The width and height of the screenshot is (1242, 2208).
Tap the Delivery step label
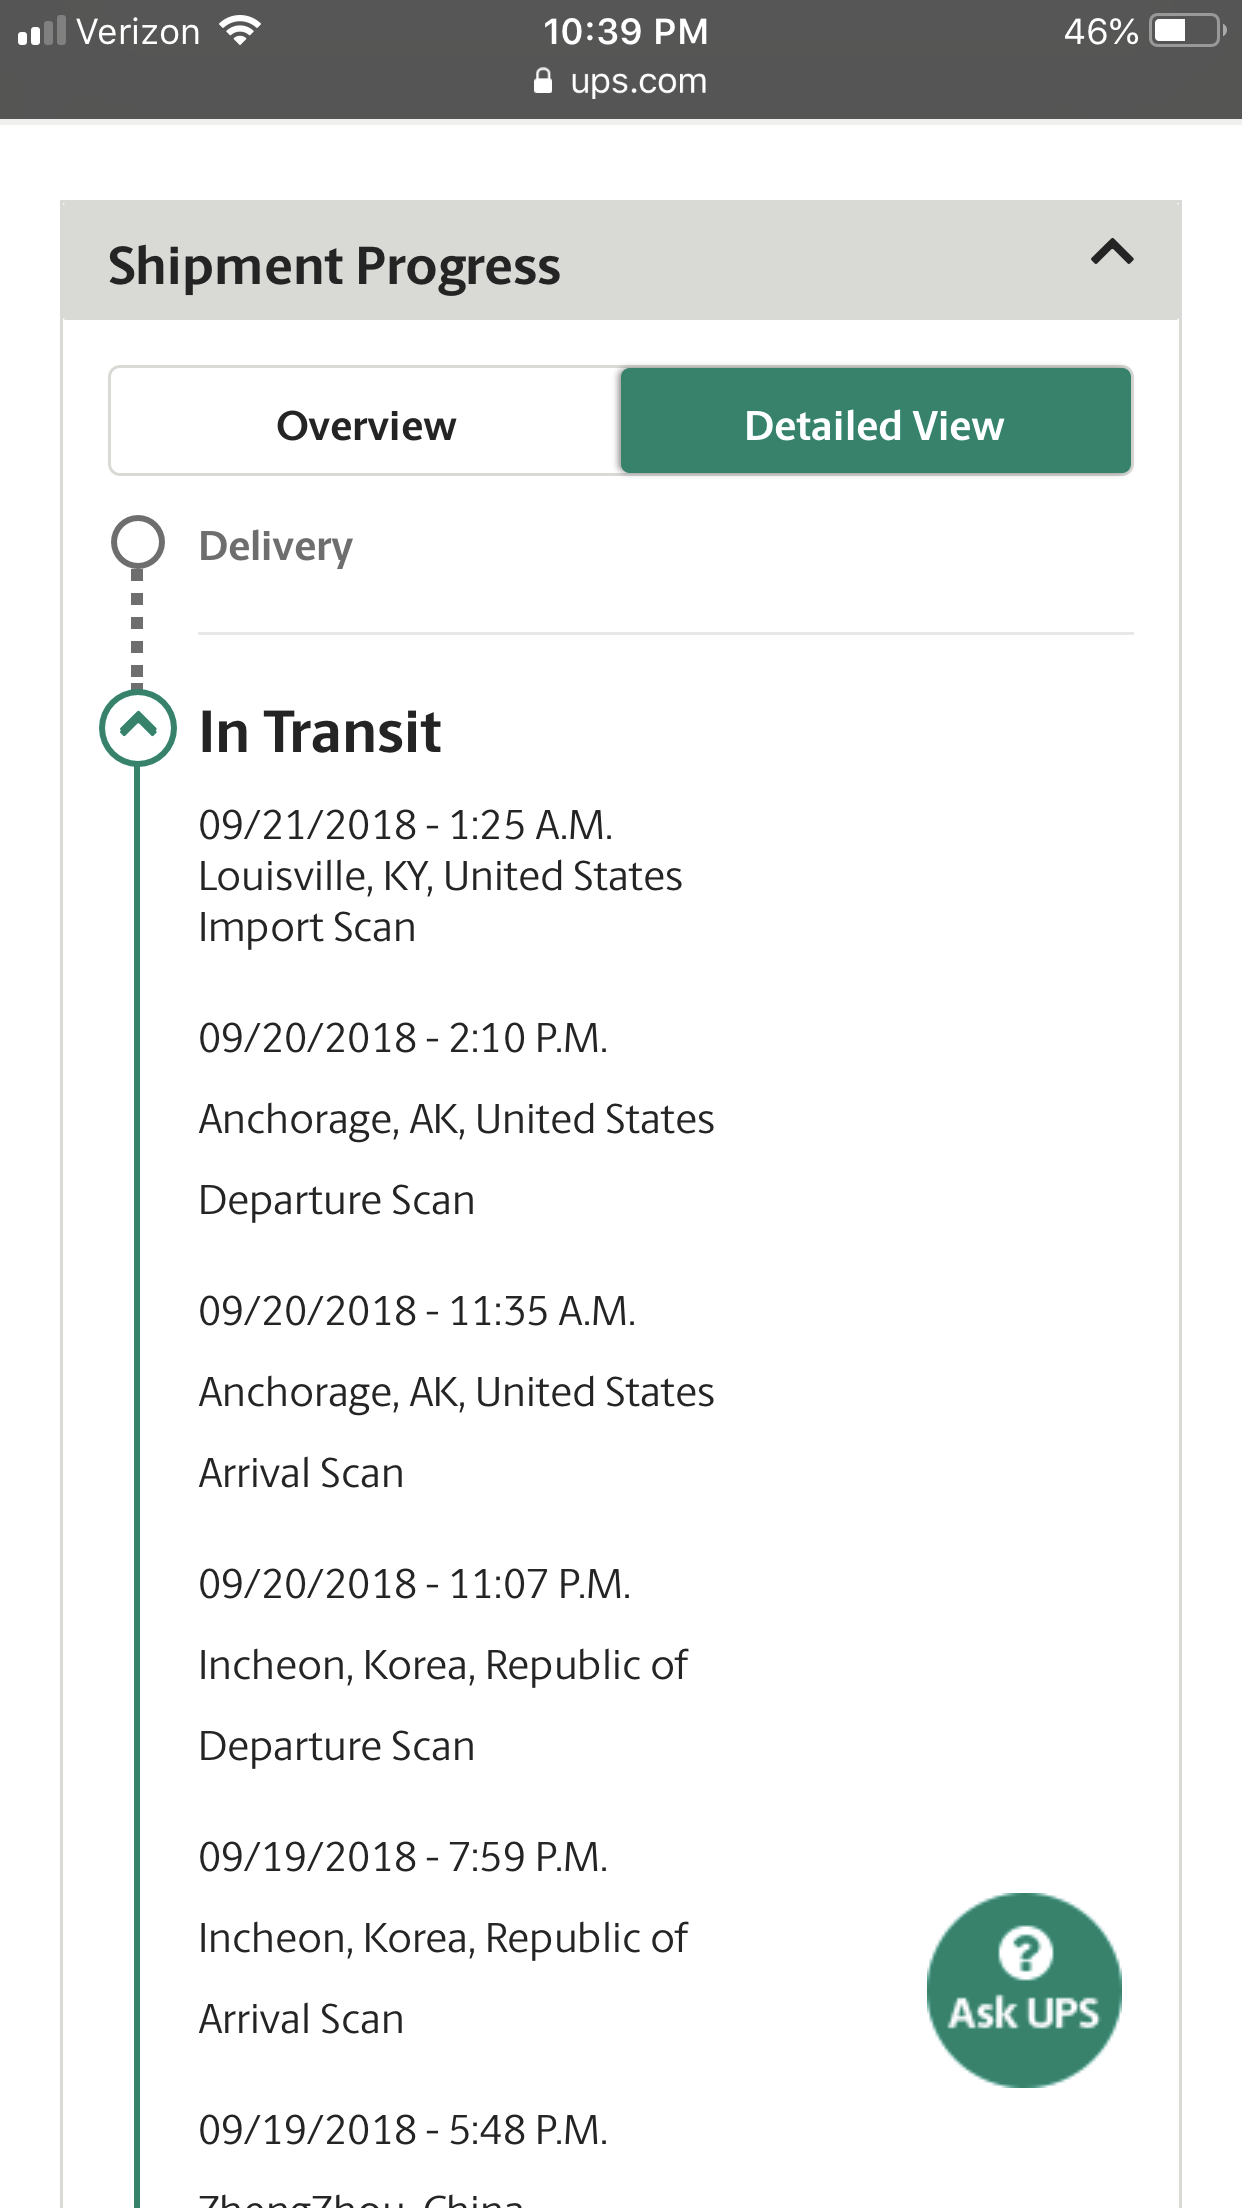pos(276,546)
